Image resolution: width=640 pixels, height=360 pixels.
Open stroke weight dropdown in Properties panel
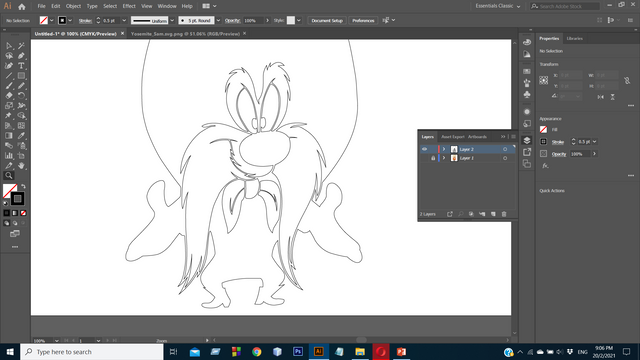tap(595, 142)
